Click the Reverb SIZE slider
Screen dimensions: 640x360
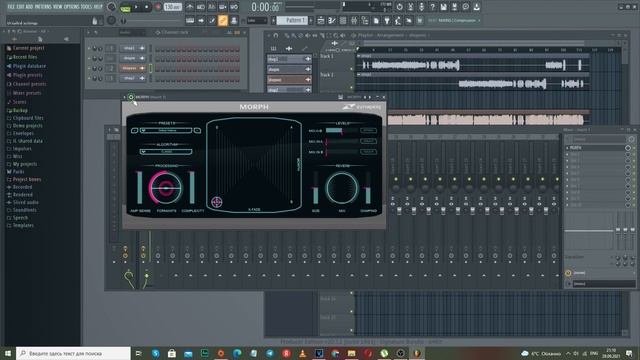tap(316, 188)
